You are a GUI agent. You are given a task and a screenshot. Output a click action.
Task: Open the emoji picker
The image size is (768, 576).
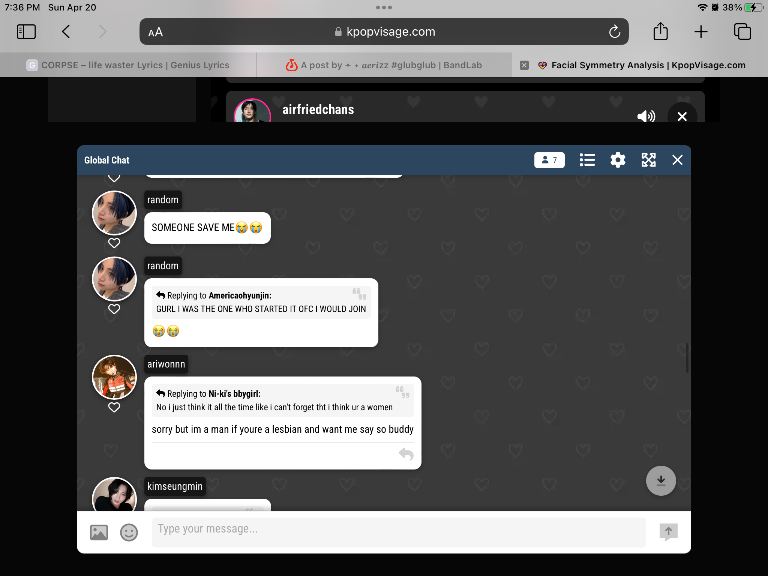point(129,532)
